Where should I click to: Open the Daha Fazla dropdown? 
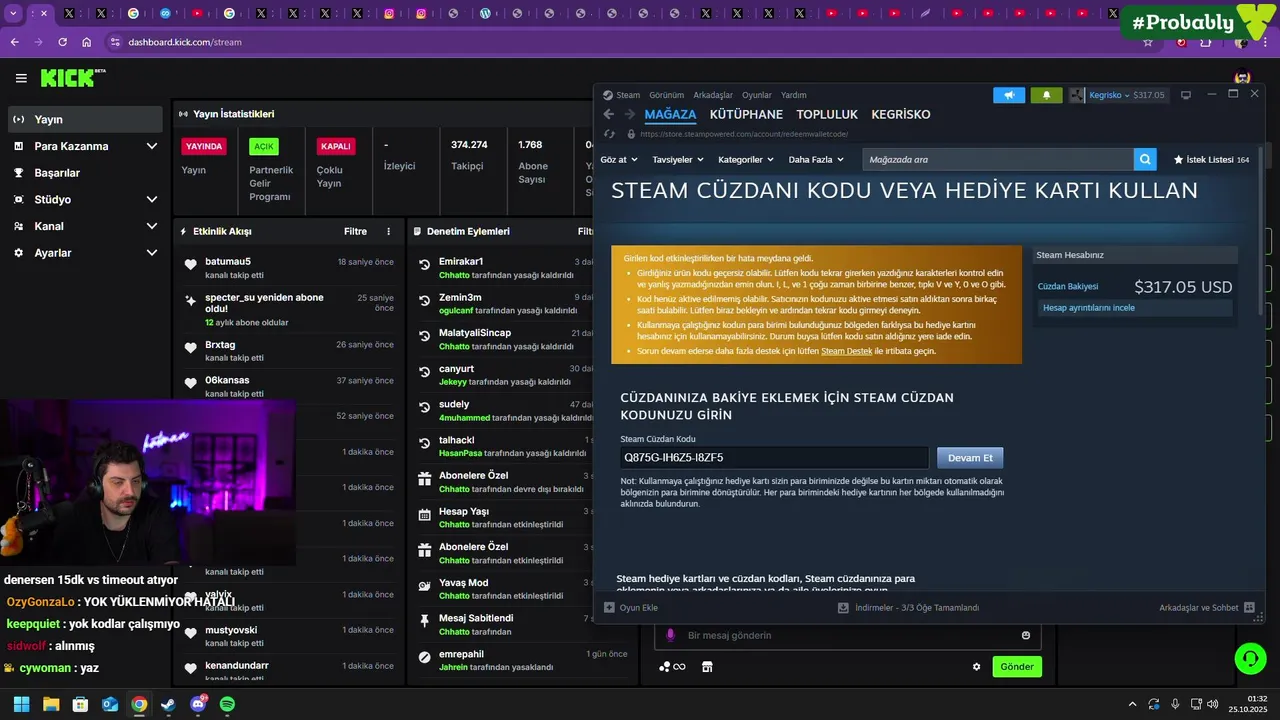pos(816,159)
